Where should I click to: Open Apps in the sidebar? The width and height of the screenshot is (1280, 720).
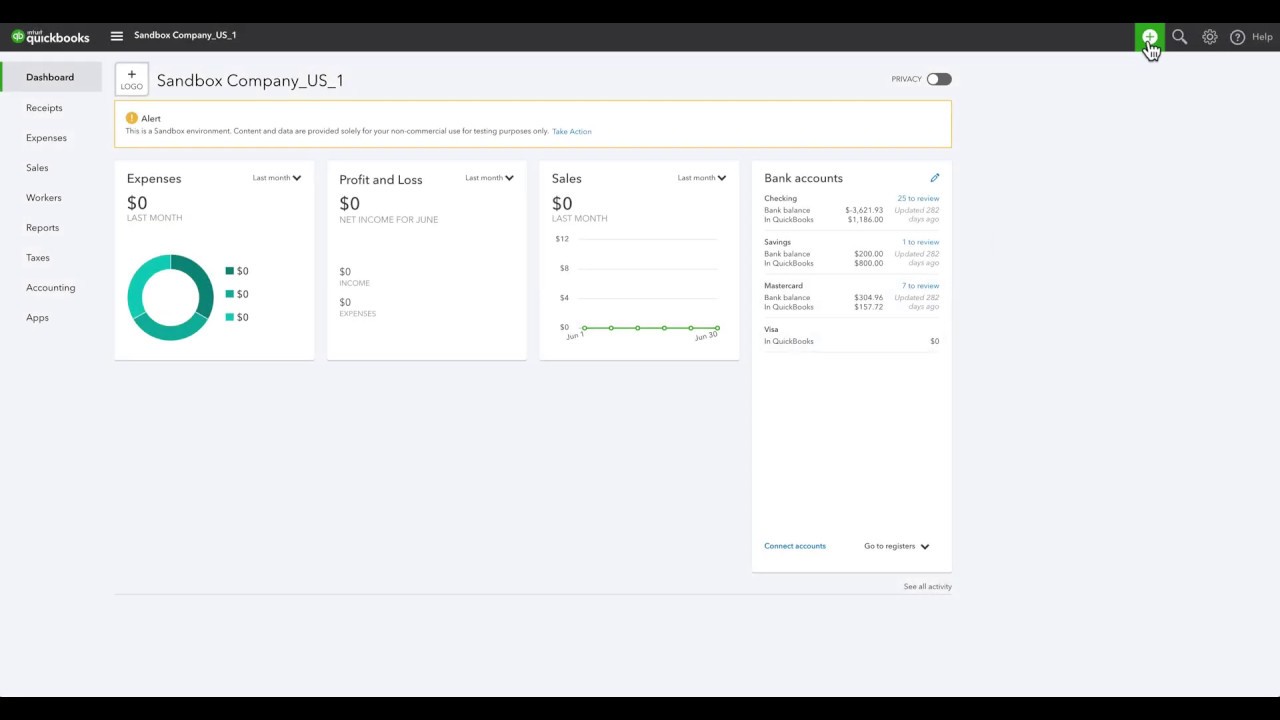37,318
